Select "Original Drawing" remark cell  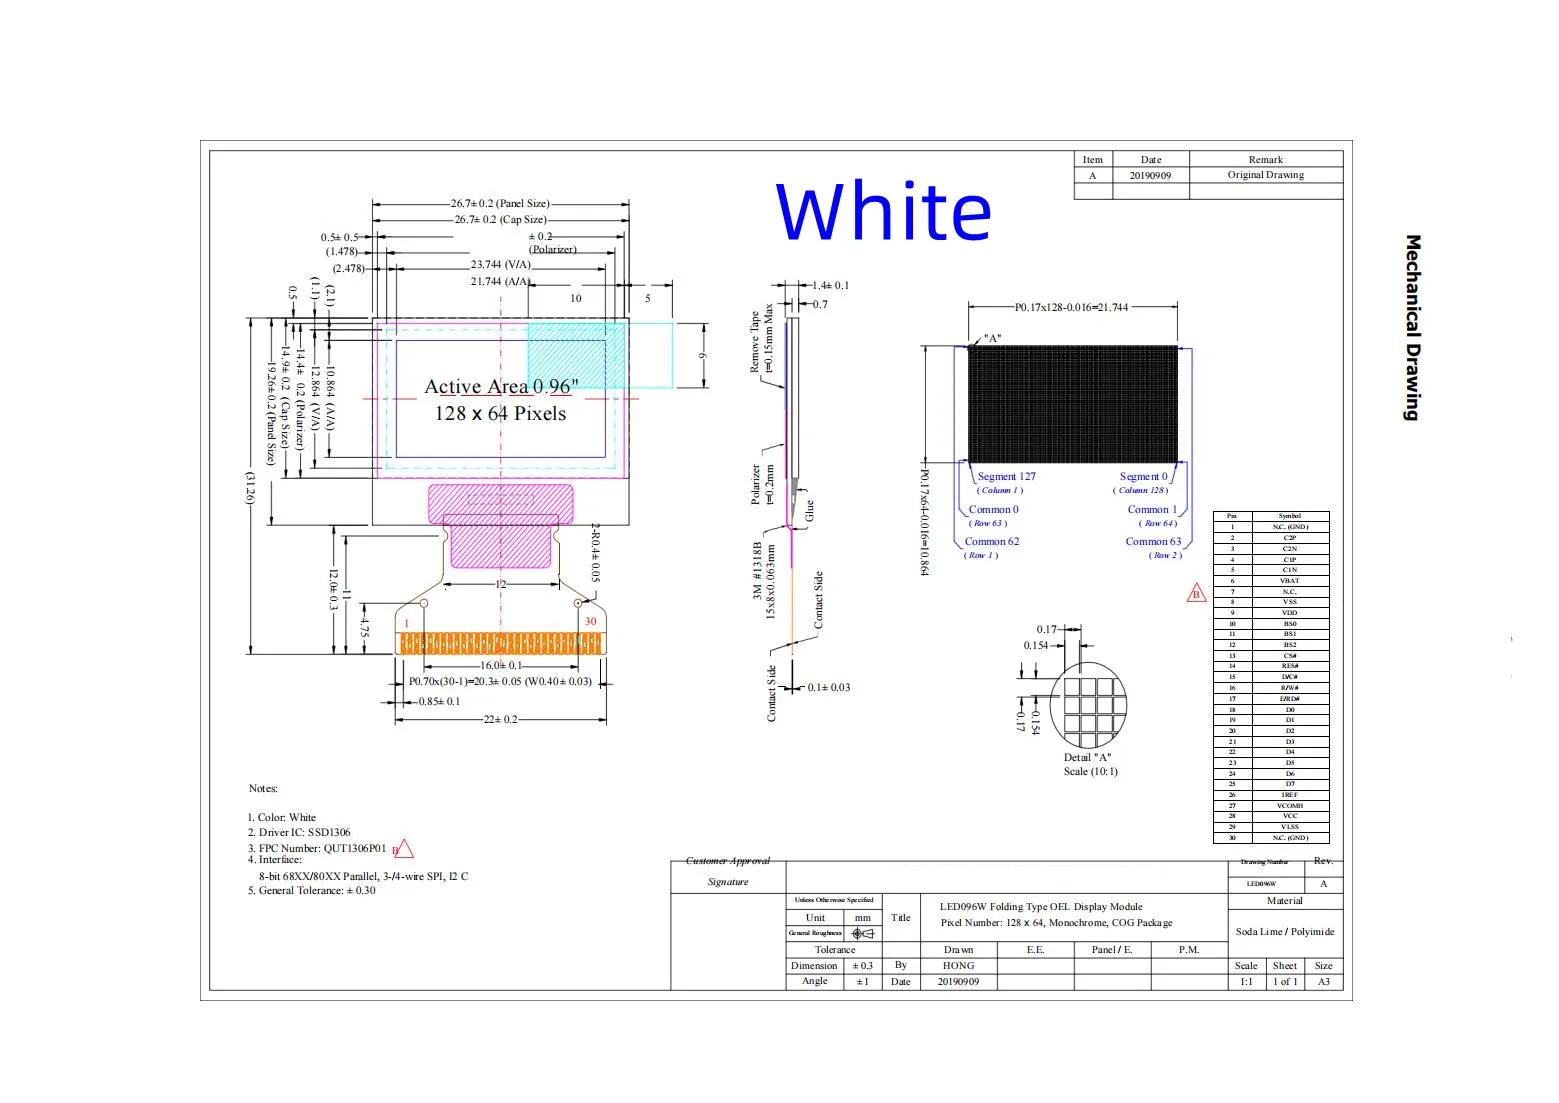click(1265, 175)
